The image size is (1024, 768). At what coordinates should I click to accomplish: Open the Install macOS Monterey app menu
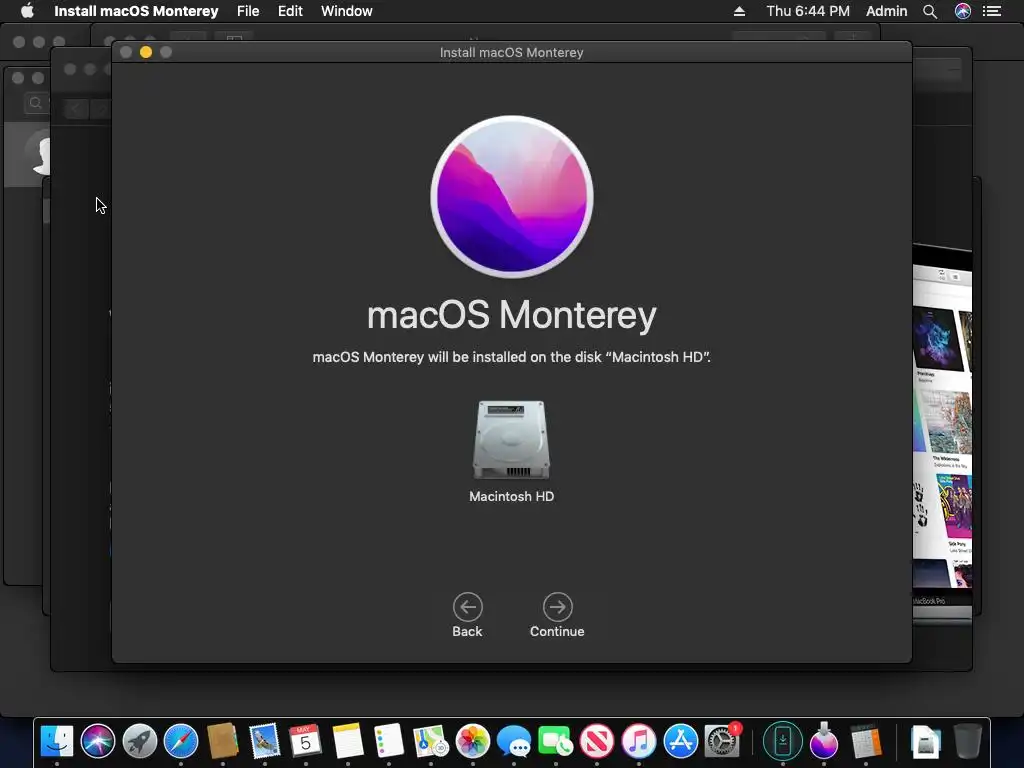(136, 11)
